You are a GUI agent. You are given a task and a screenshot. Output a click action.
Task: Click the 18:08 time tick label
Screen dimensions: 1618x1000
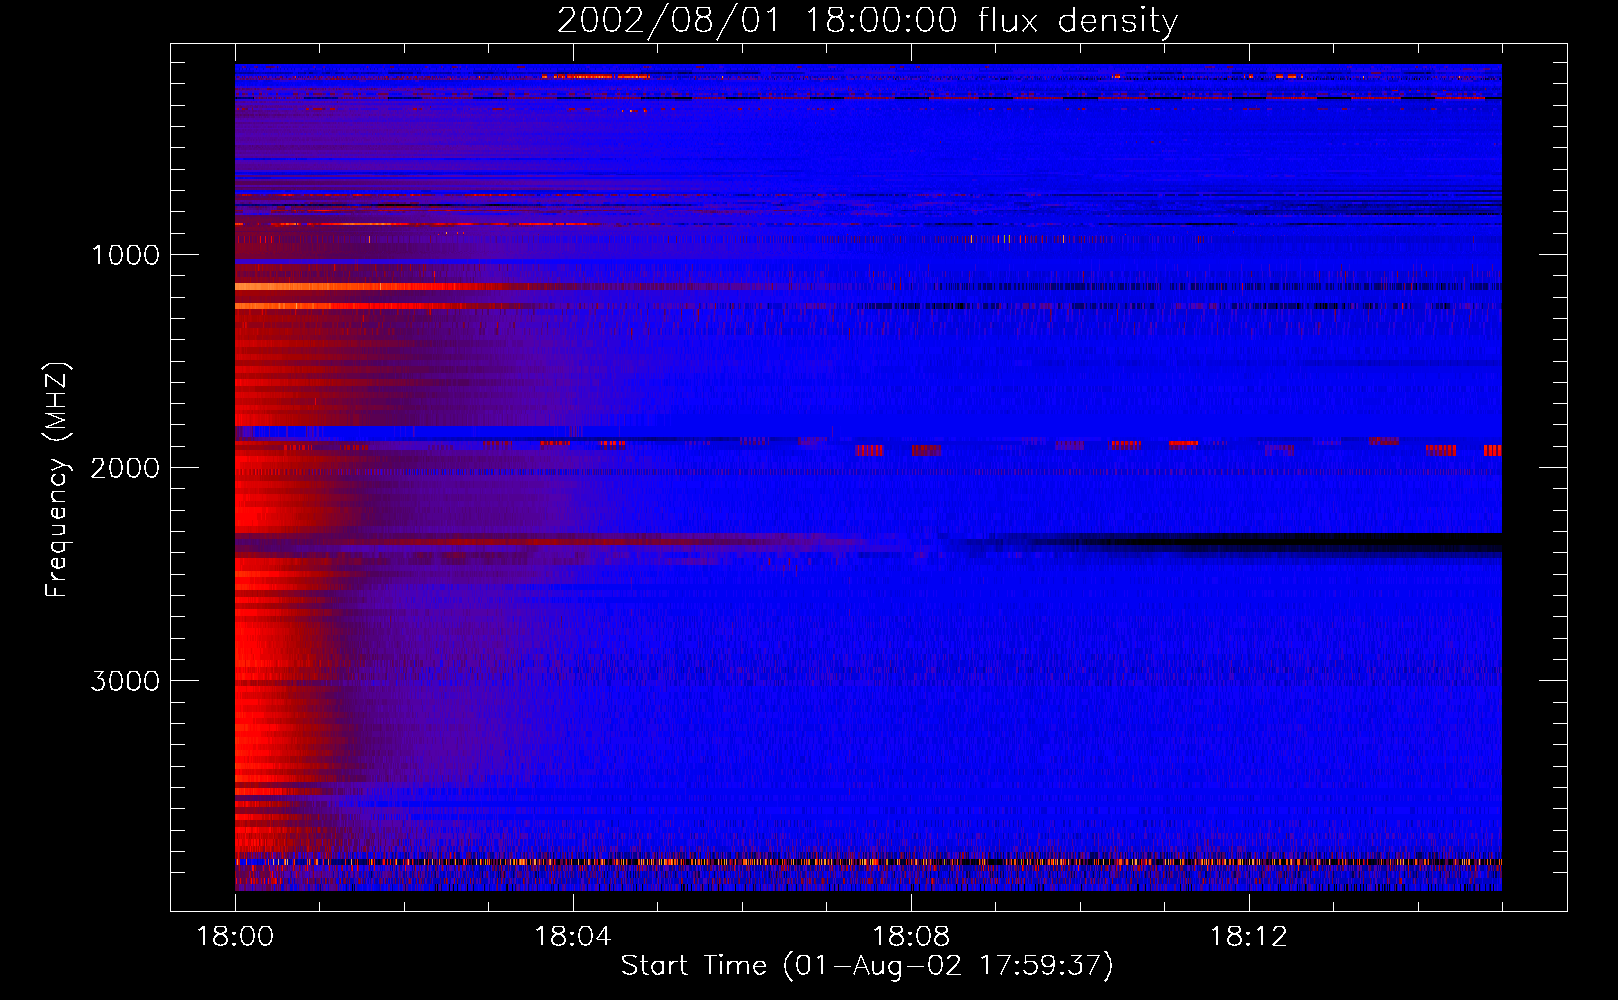(x=911, y=937)
